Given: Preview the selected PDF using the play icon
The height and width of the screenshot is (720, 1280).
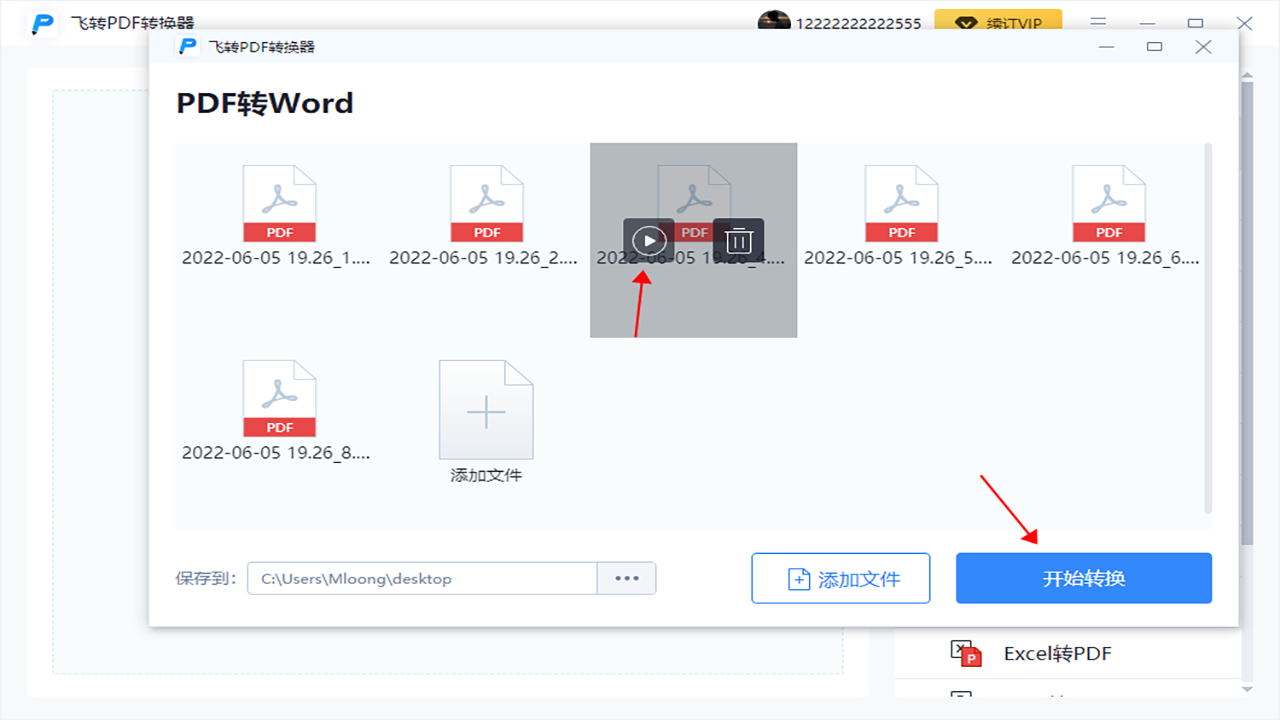Looking at the screenshot, I should pyautogui.click(x=648, y=240).
